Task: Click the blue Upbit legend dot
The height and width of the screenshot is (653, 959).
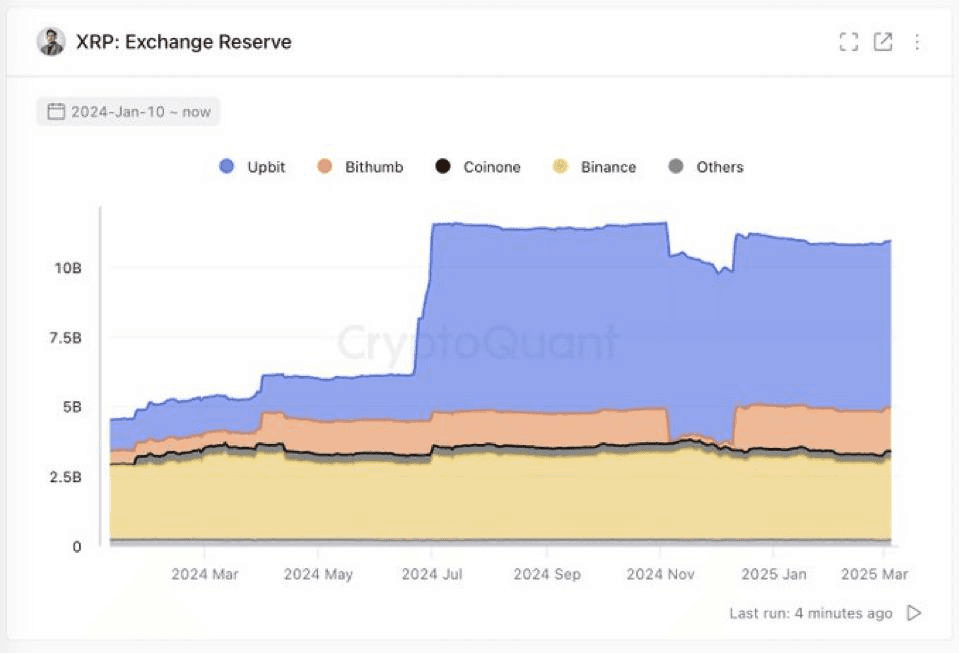Action: 227,167
